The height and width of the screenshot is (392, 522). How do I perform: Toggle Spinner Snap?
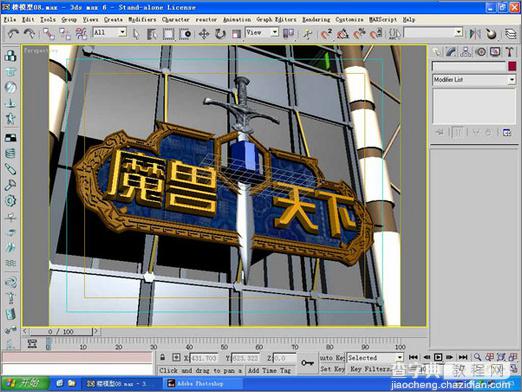point(376,34)
